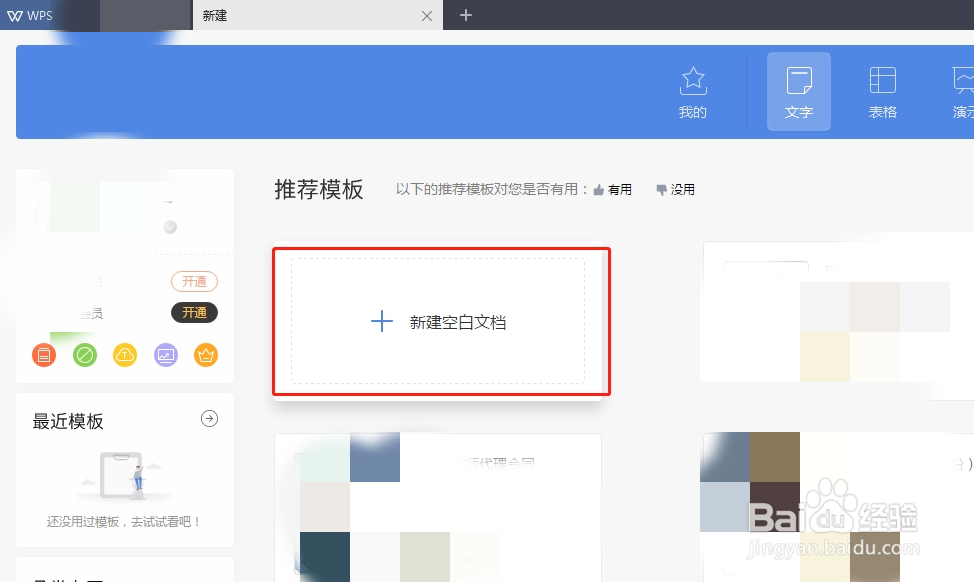Screen dimensions: 974x582
Task: Open the orange document template icon
Action: click(43, 355)
